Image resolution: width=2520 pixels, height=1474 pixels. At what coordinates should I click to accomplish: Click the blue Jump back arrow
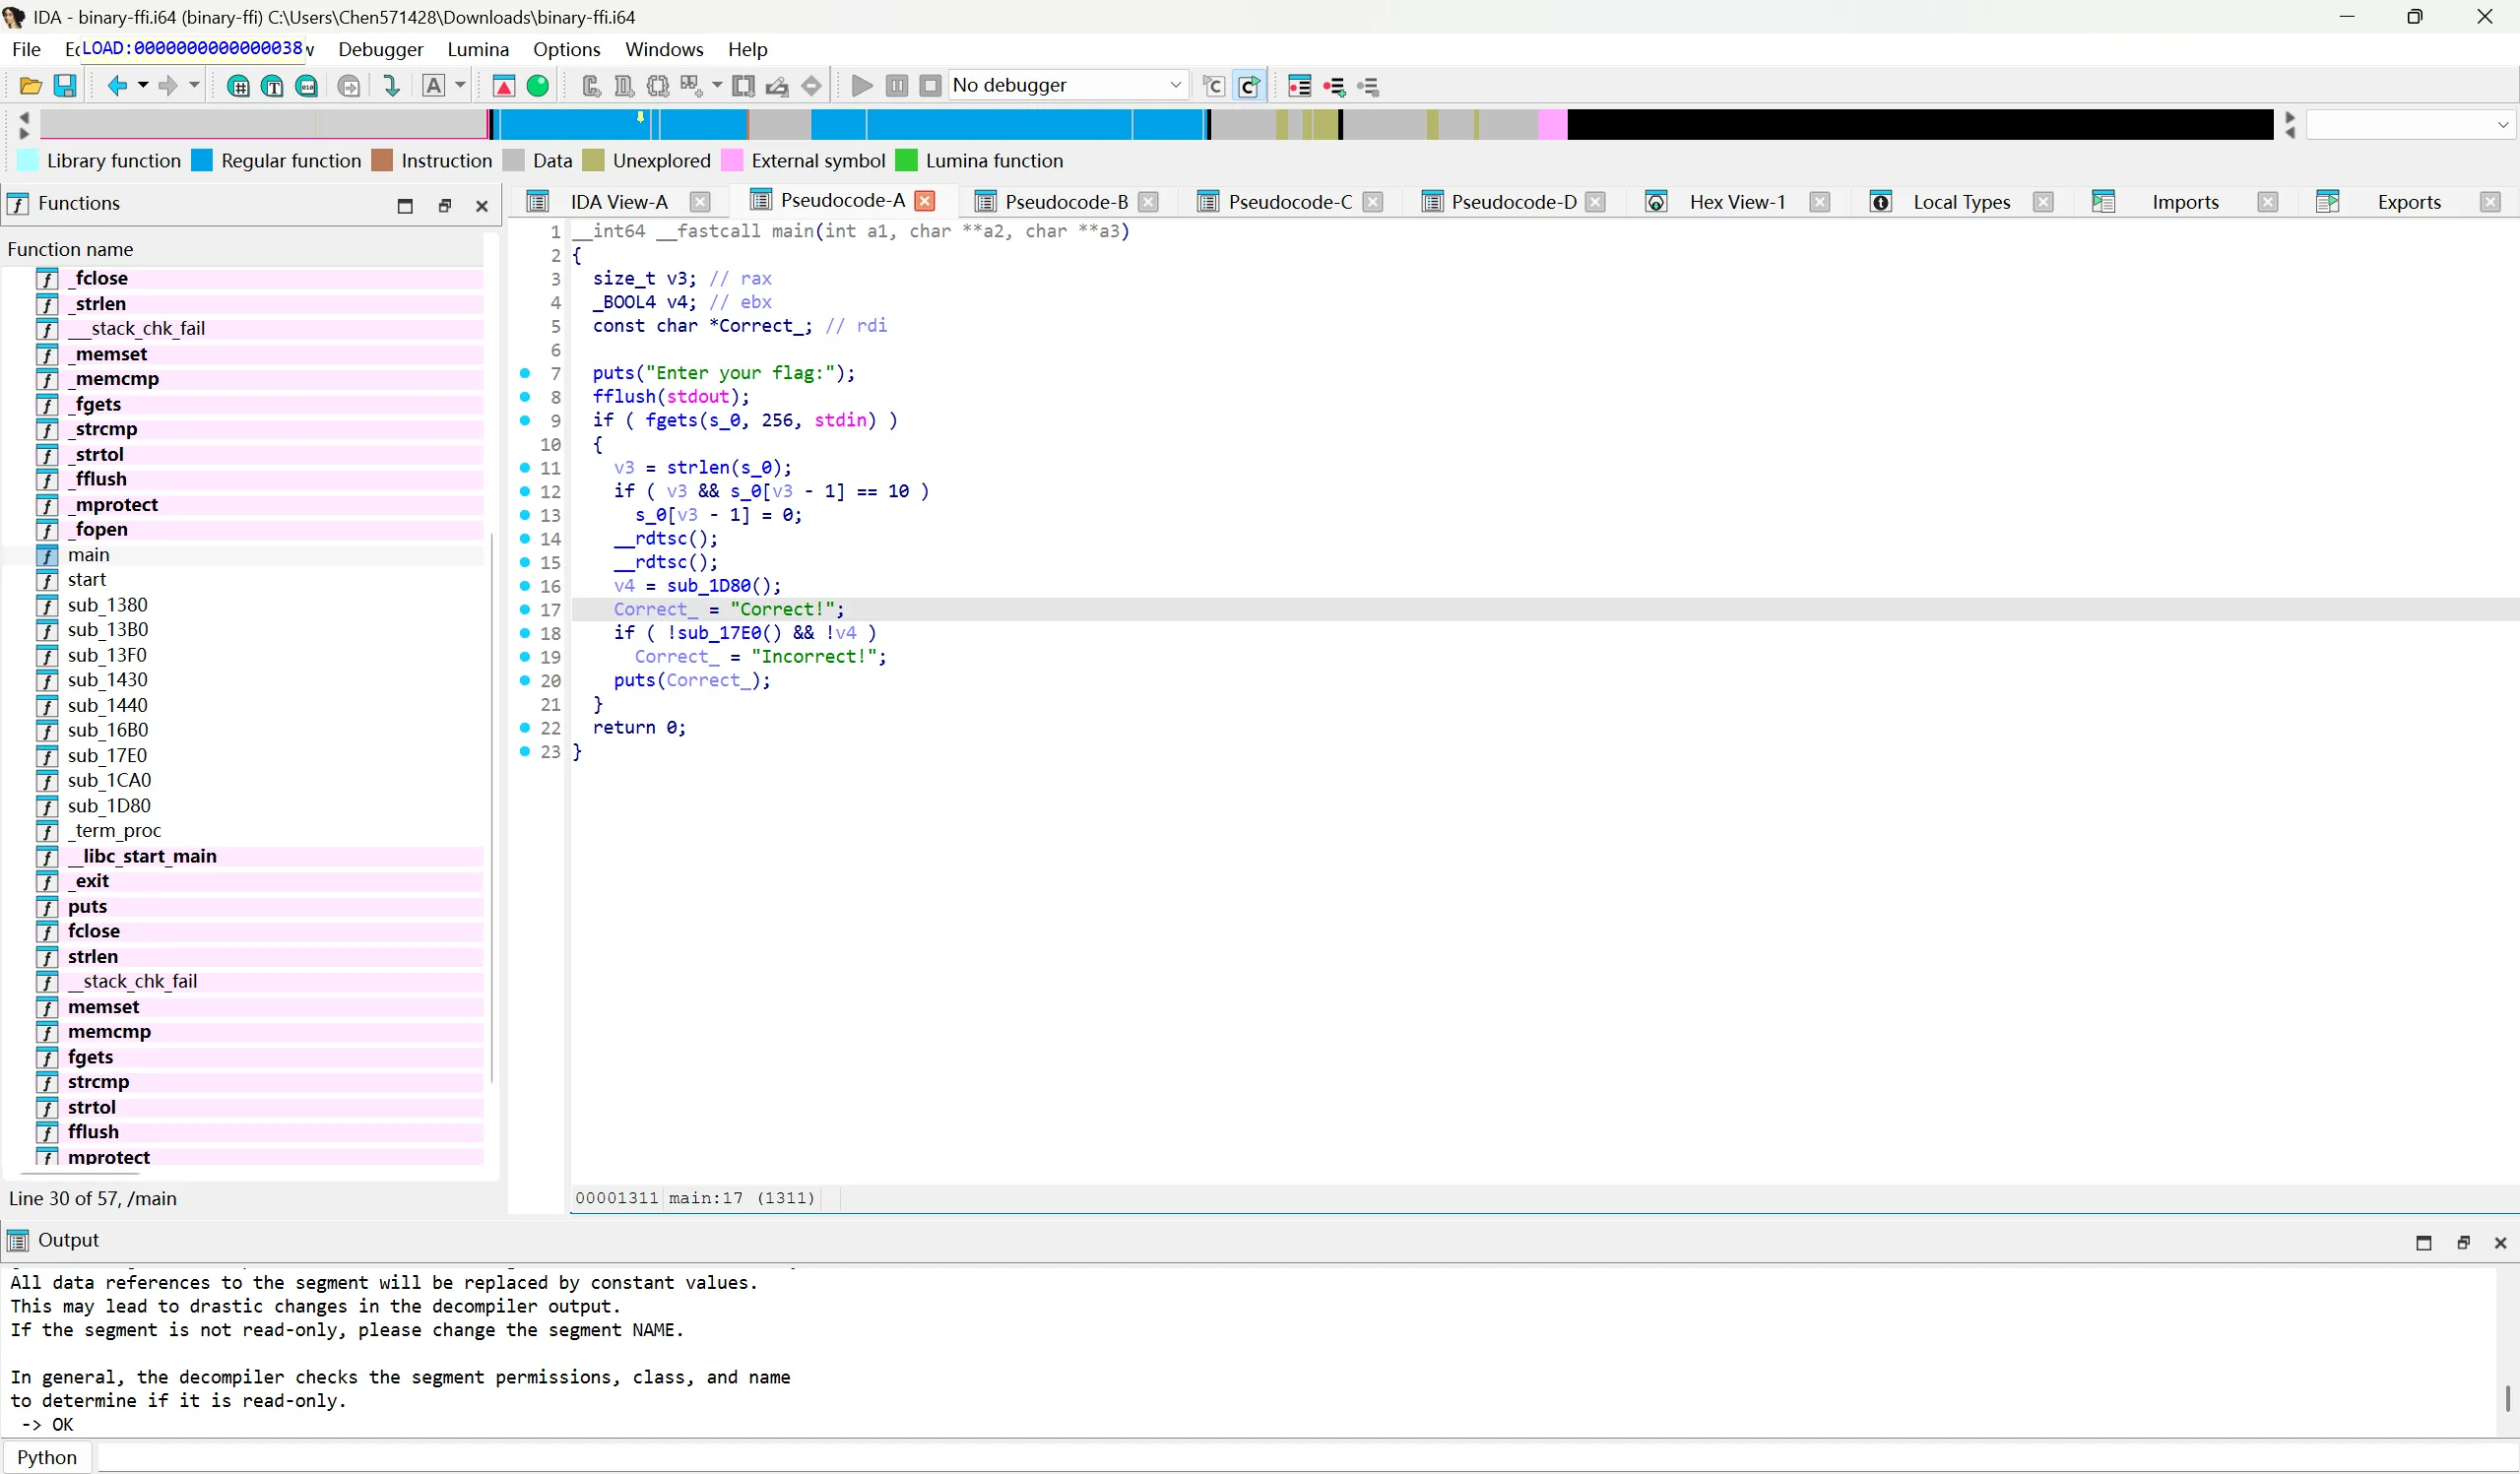(x=117, y=86)
